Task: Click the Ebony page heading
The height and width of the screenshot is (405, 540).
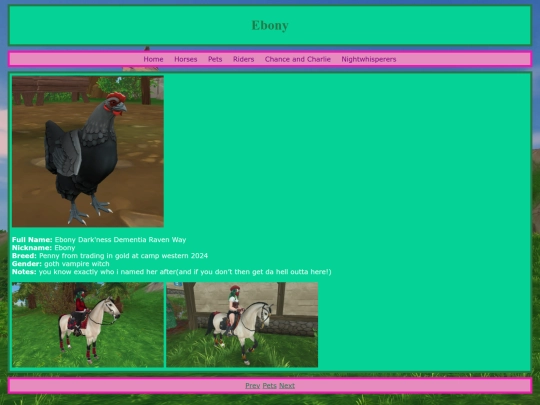Action: 270,25
